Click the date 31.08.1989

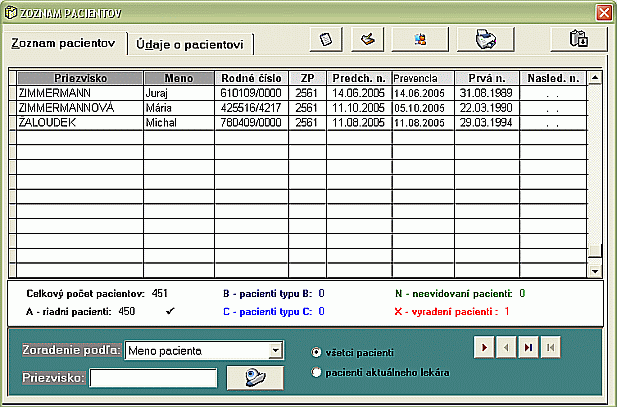click(x=486, y=93)
